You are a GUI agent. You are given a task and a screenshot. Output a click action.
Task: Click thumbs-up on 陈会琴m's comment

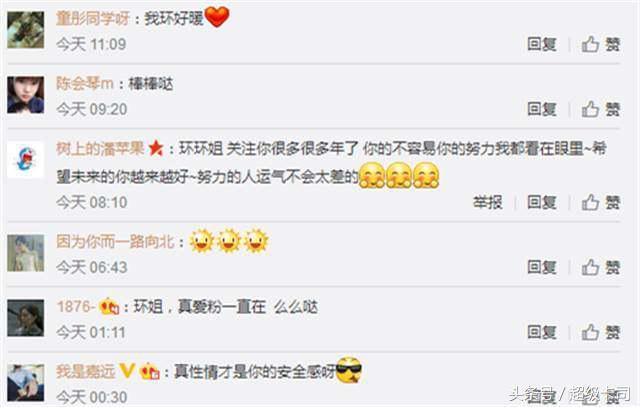click(x=601, y=109)
